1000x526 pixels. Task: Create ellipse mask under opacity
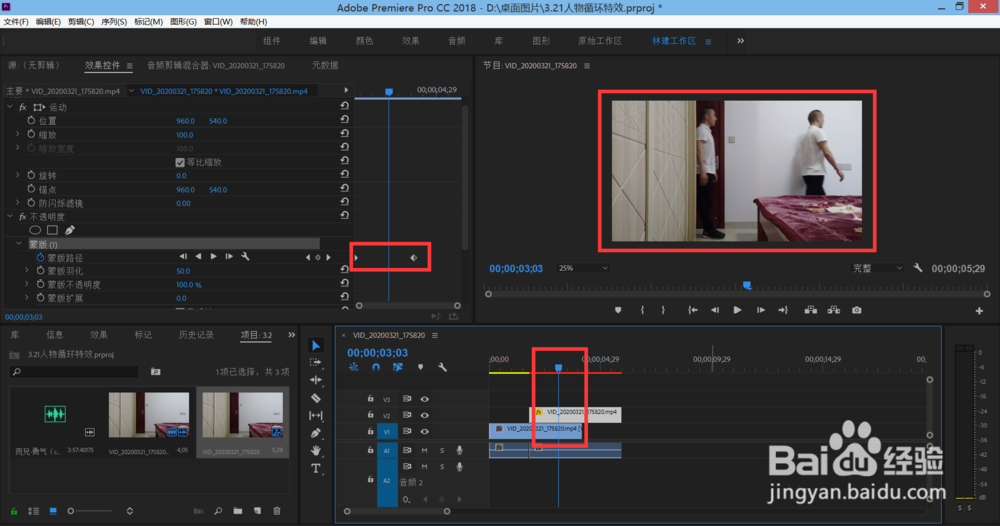pyautogui.click(x=35, y=230)
